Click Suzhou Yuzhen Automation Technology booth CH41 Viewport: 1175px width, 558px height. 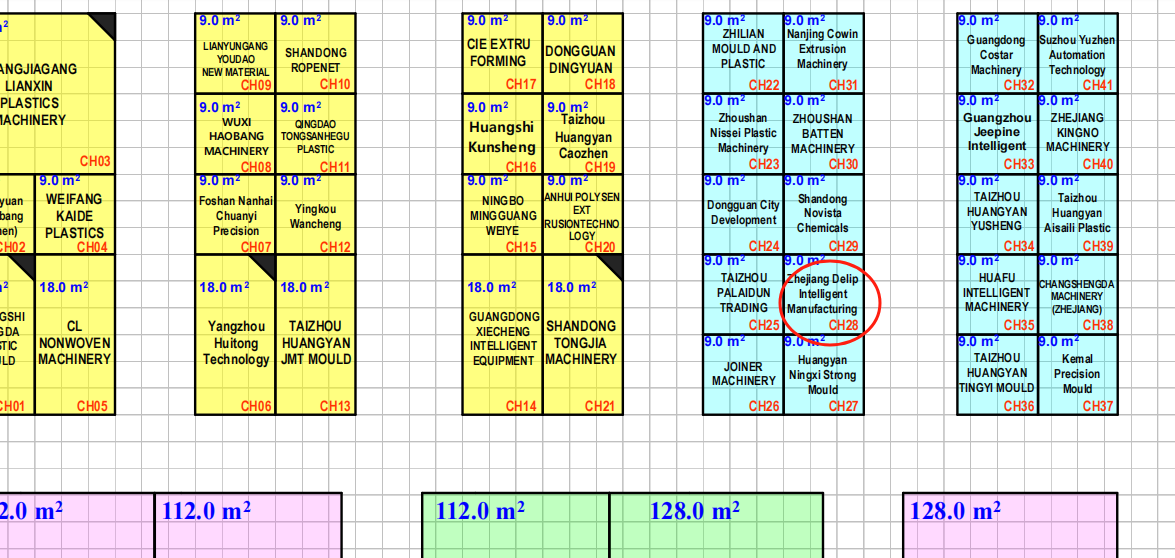pos(1077,53)
